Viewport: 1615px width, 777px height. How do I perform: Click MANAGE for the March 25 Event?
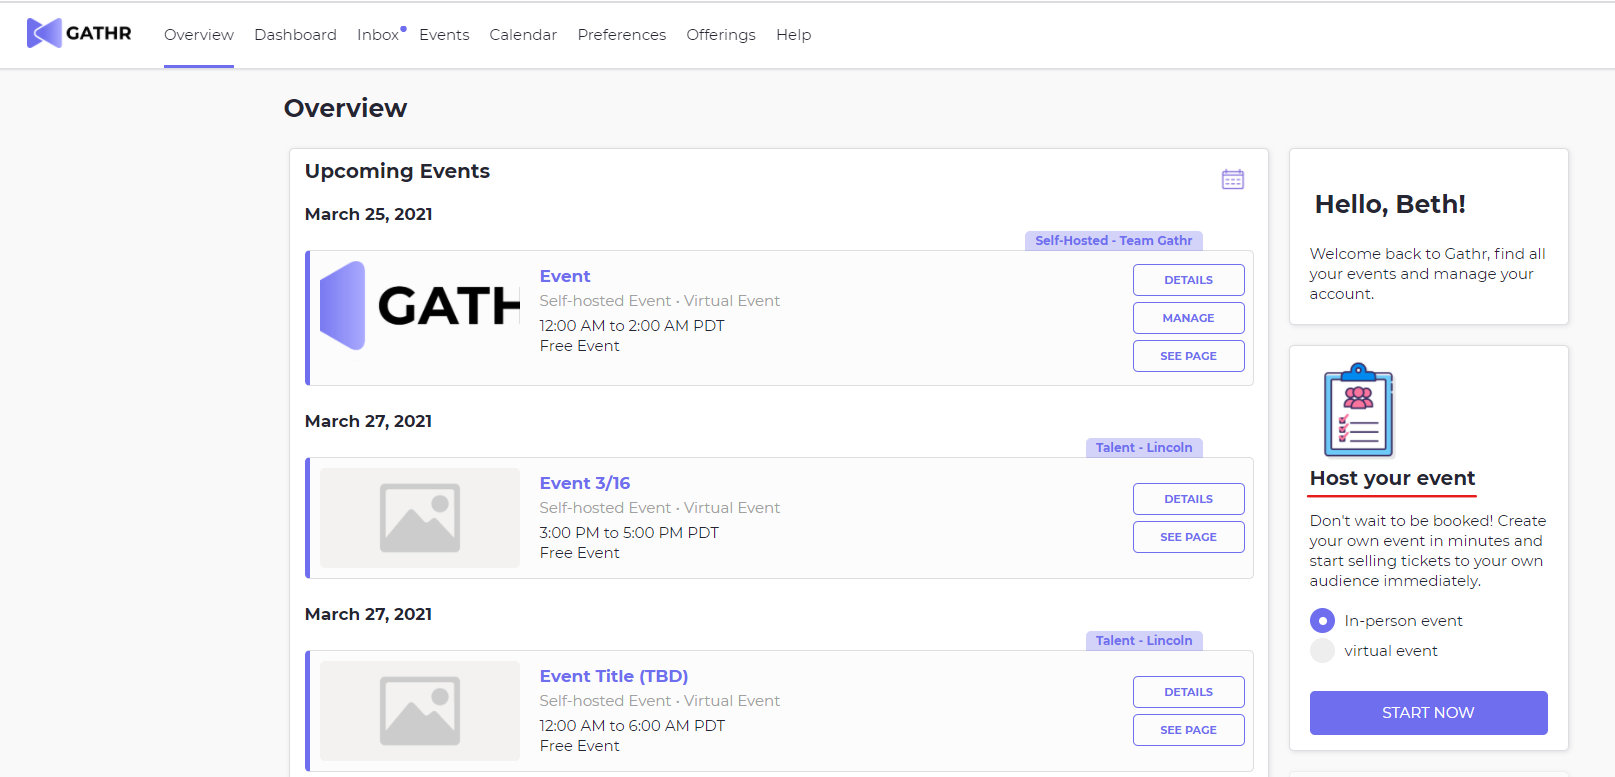[1188, 318]
